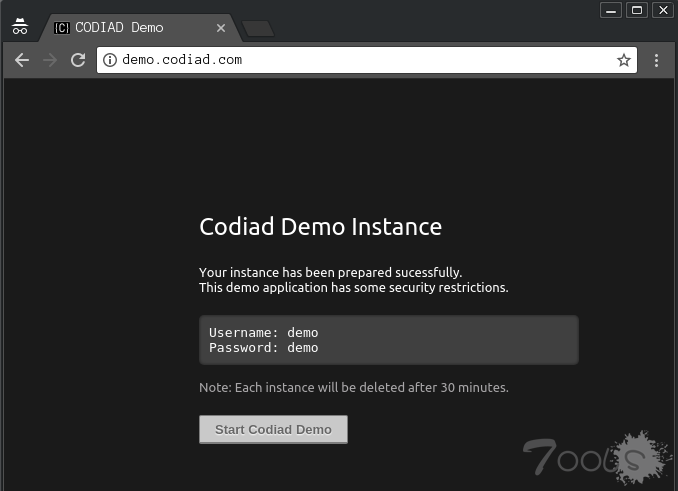Image resolution: width=678 pixels, height=491 pixels.
Task: Click the note about deletion after 30 minutes
Action: click(x=354, y=387)
